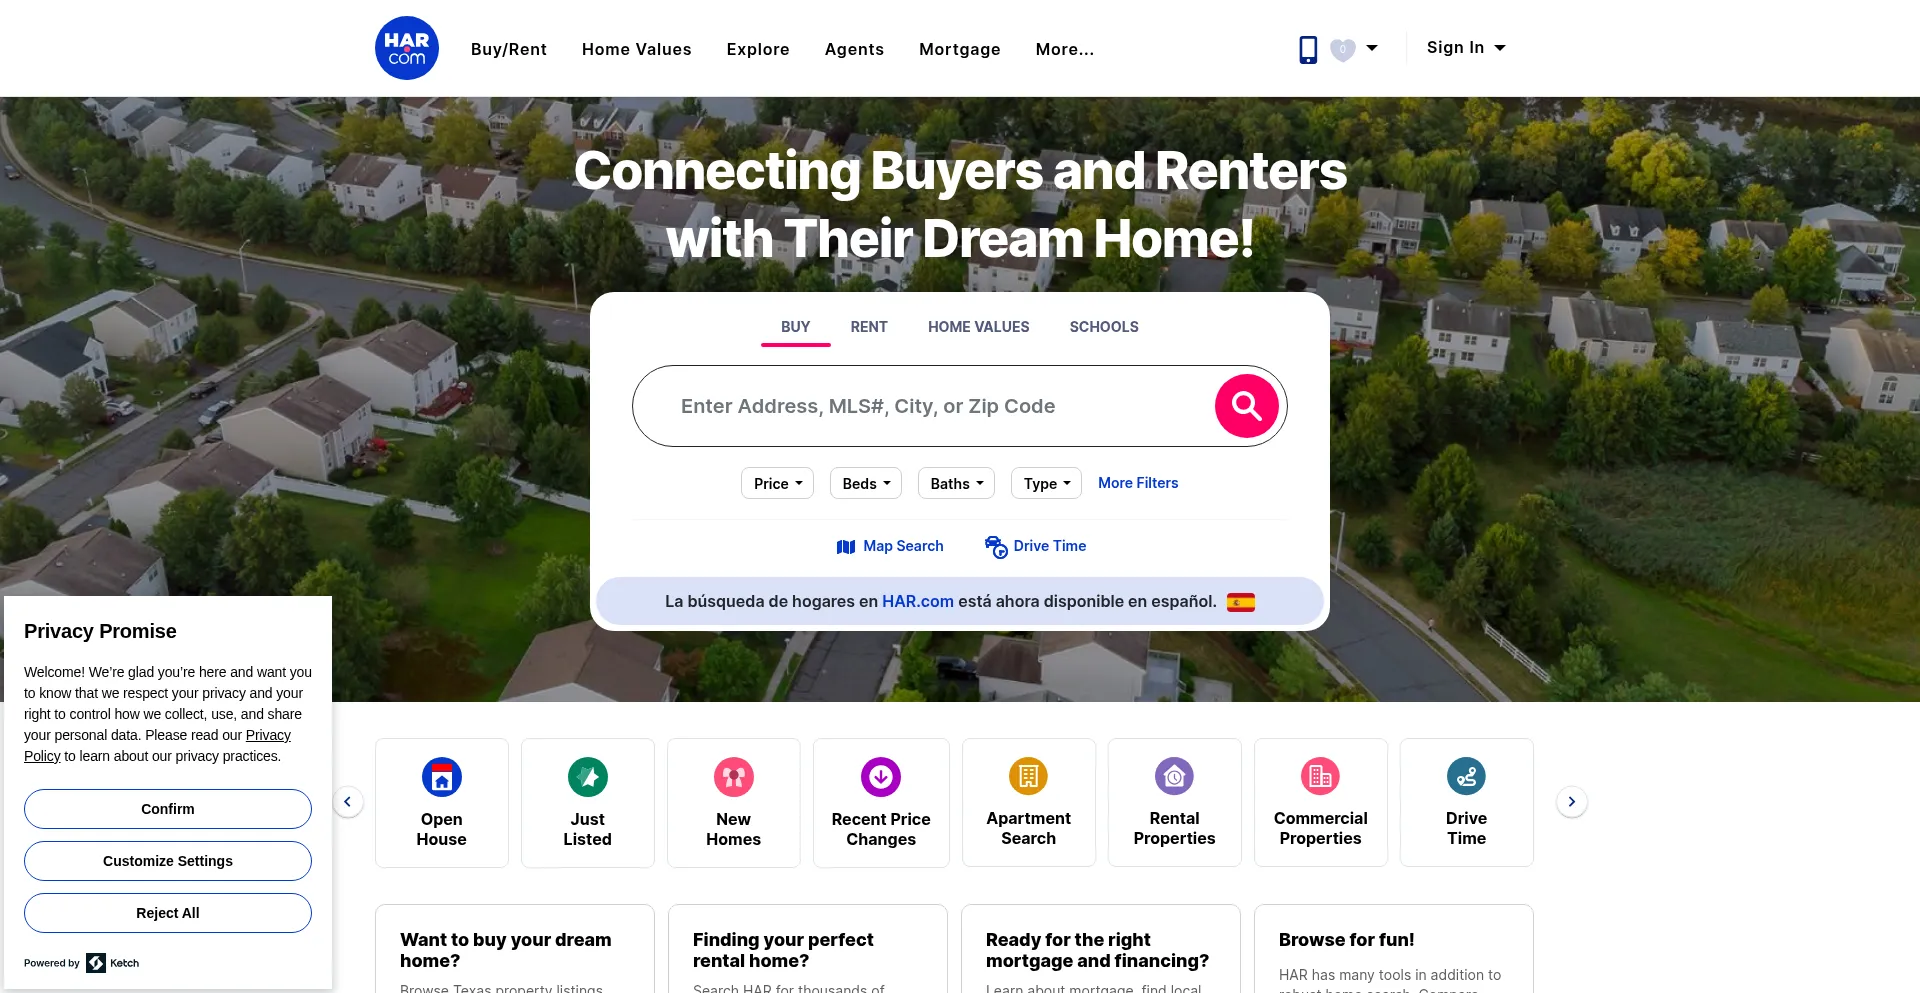Open the mobile app phone icon
Image resolution: width=1920 pixels, height=993 pixels.
1307,49
